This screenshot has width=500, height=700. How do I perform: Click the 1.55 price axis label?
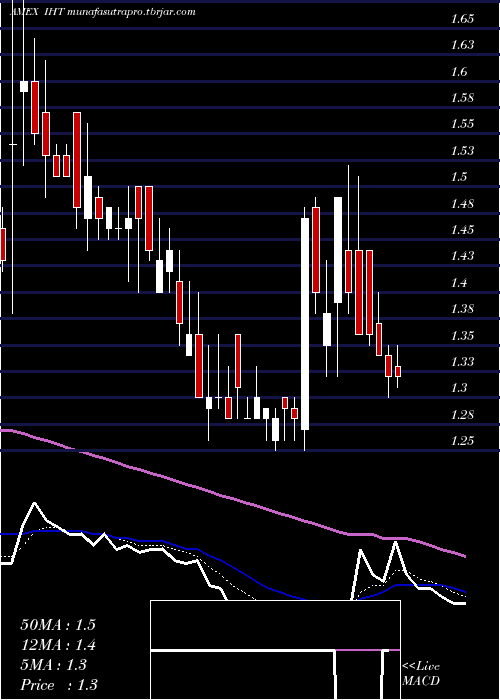tap(462, 124)
